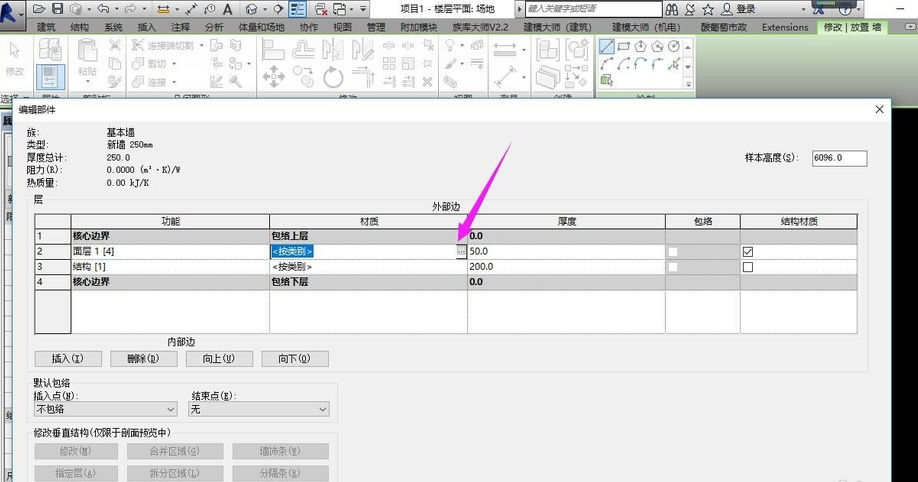Screen dimensions: 918x482
Task: Click the 结构 [1] function cell
Action: [170, 266]
